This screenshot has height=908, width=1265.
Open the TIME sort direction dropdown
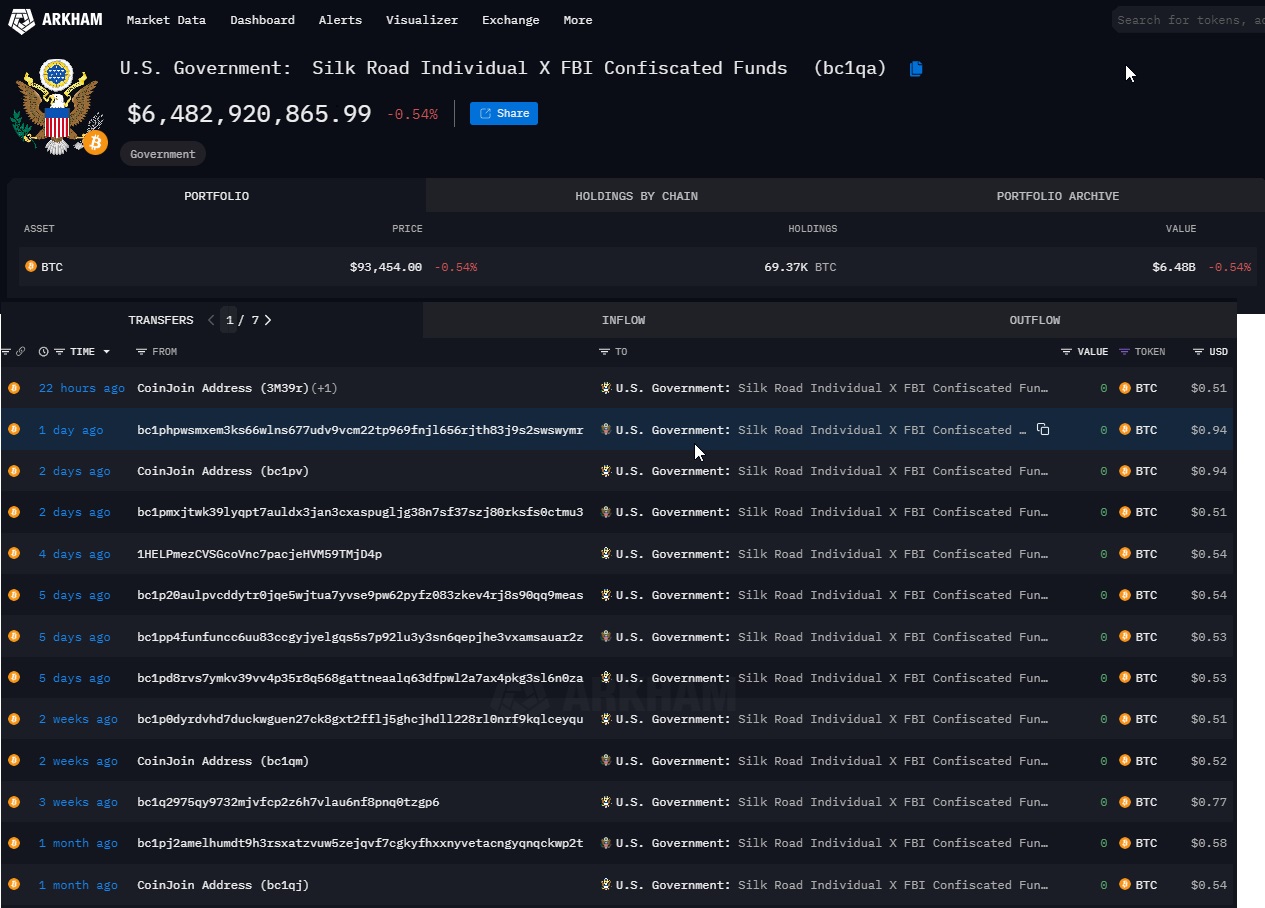(x=106, y=352)
